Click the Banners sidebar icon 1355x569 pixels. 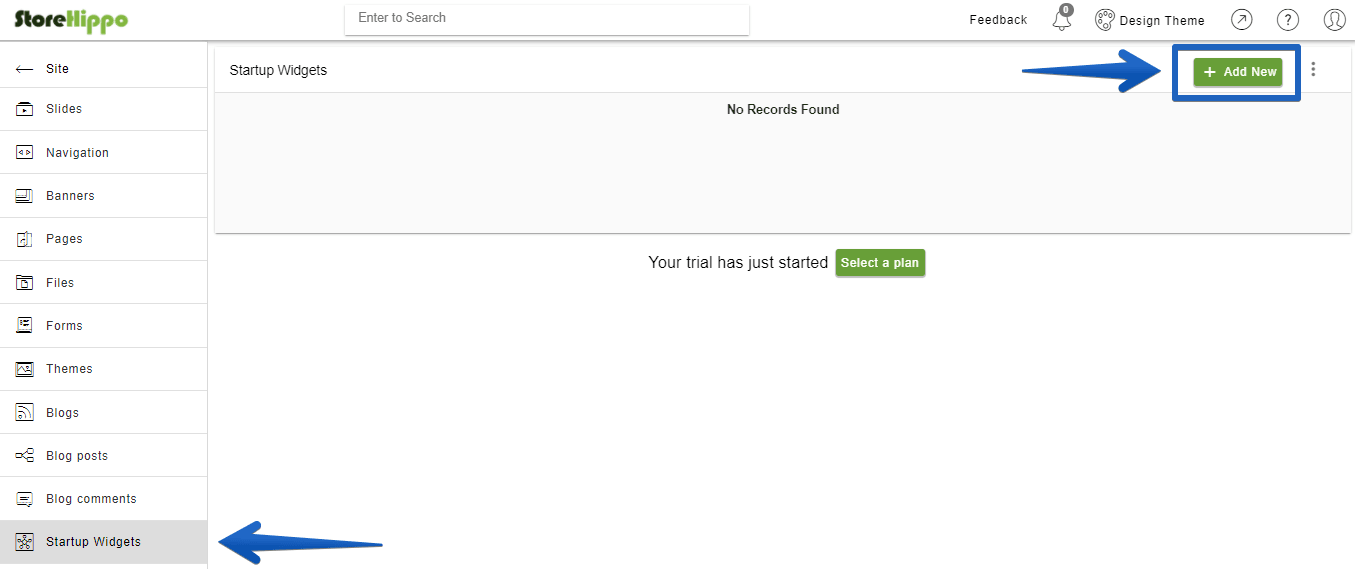point(25,196)
